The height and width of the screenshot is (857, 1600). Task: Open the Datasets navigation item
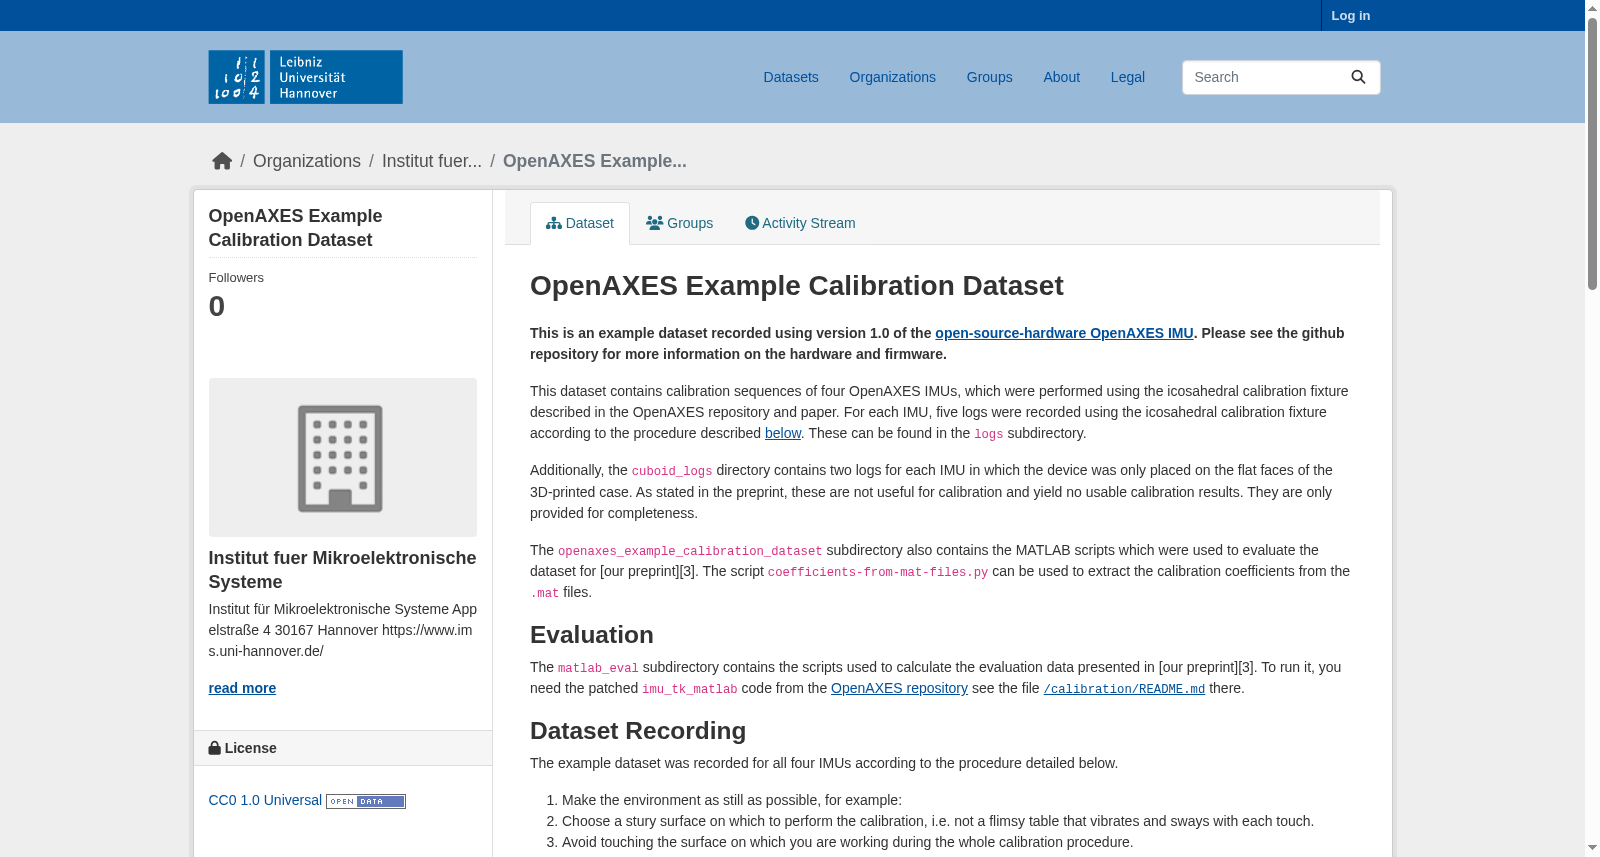point(791,77)
